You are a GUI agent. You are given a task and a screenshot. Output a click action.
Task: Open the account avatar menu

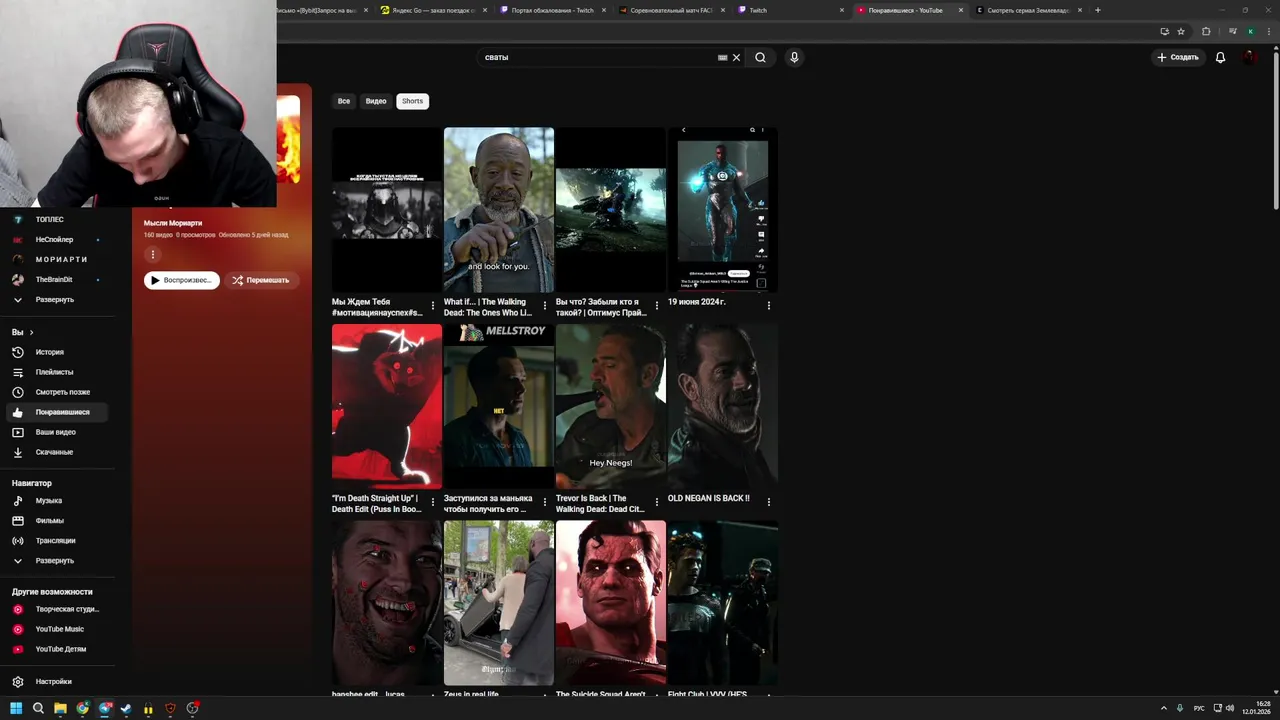pos(1250,57)
